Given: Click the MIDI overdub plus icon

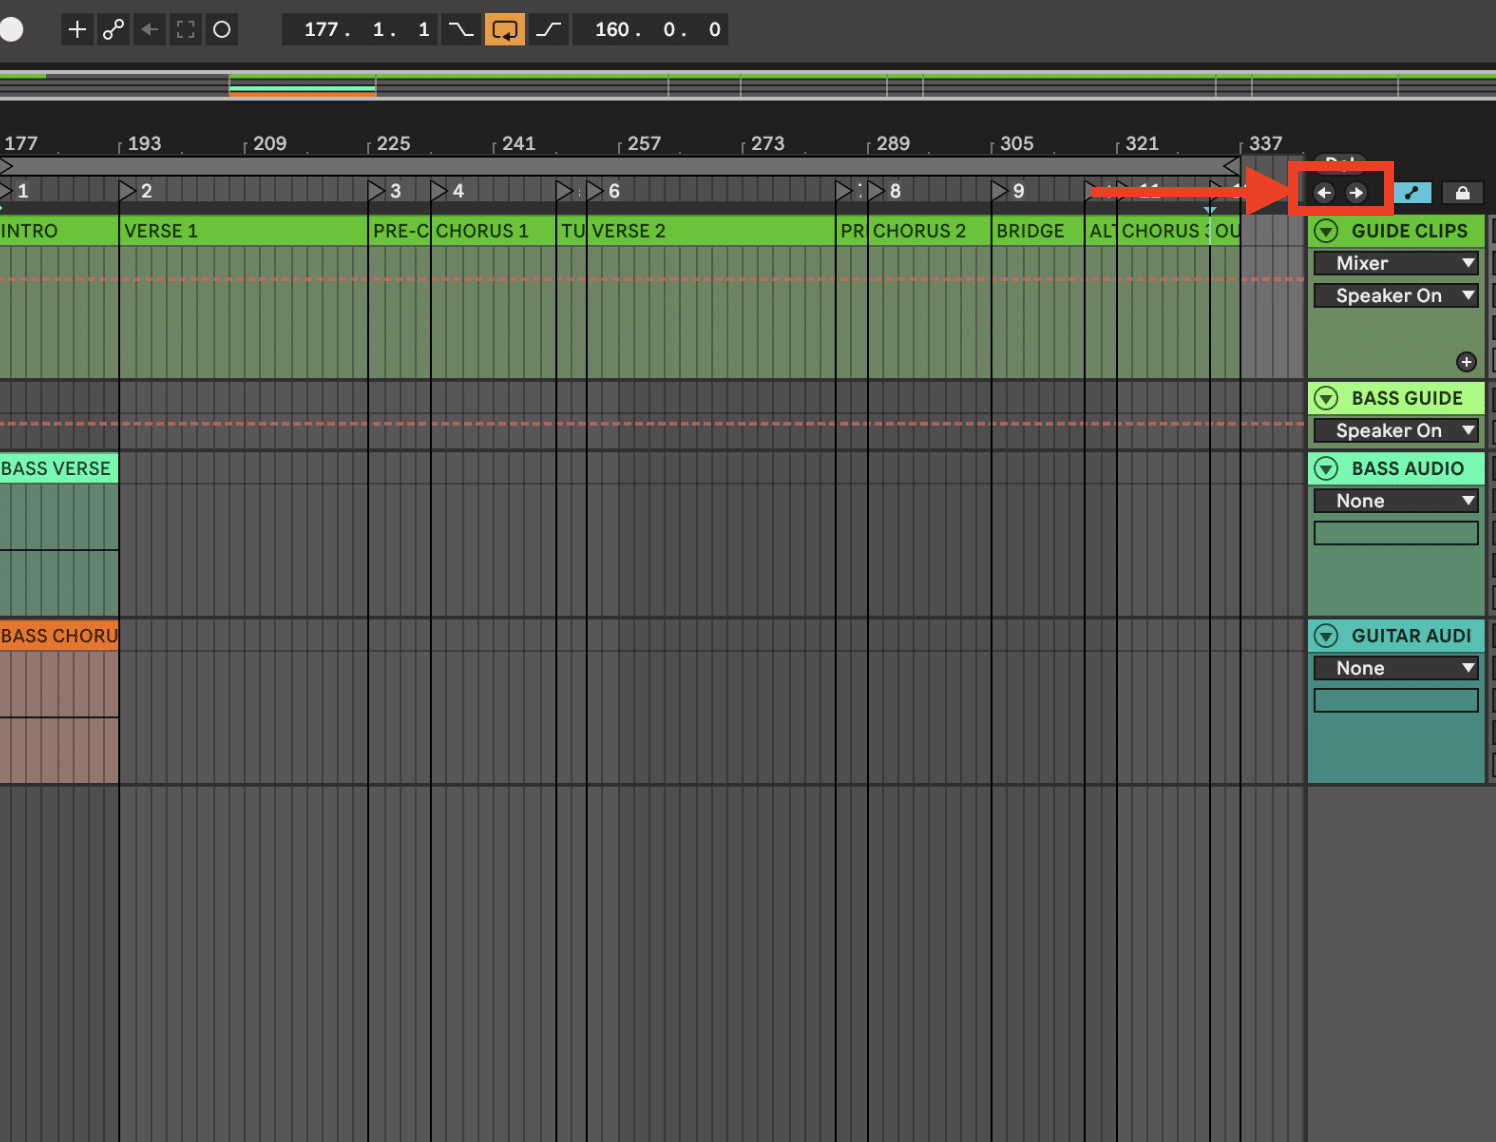Looking at the screenshot, I should [x=77, y=30].
